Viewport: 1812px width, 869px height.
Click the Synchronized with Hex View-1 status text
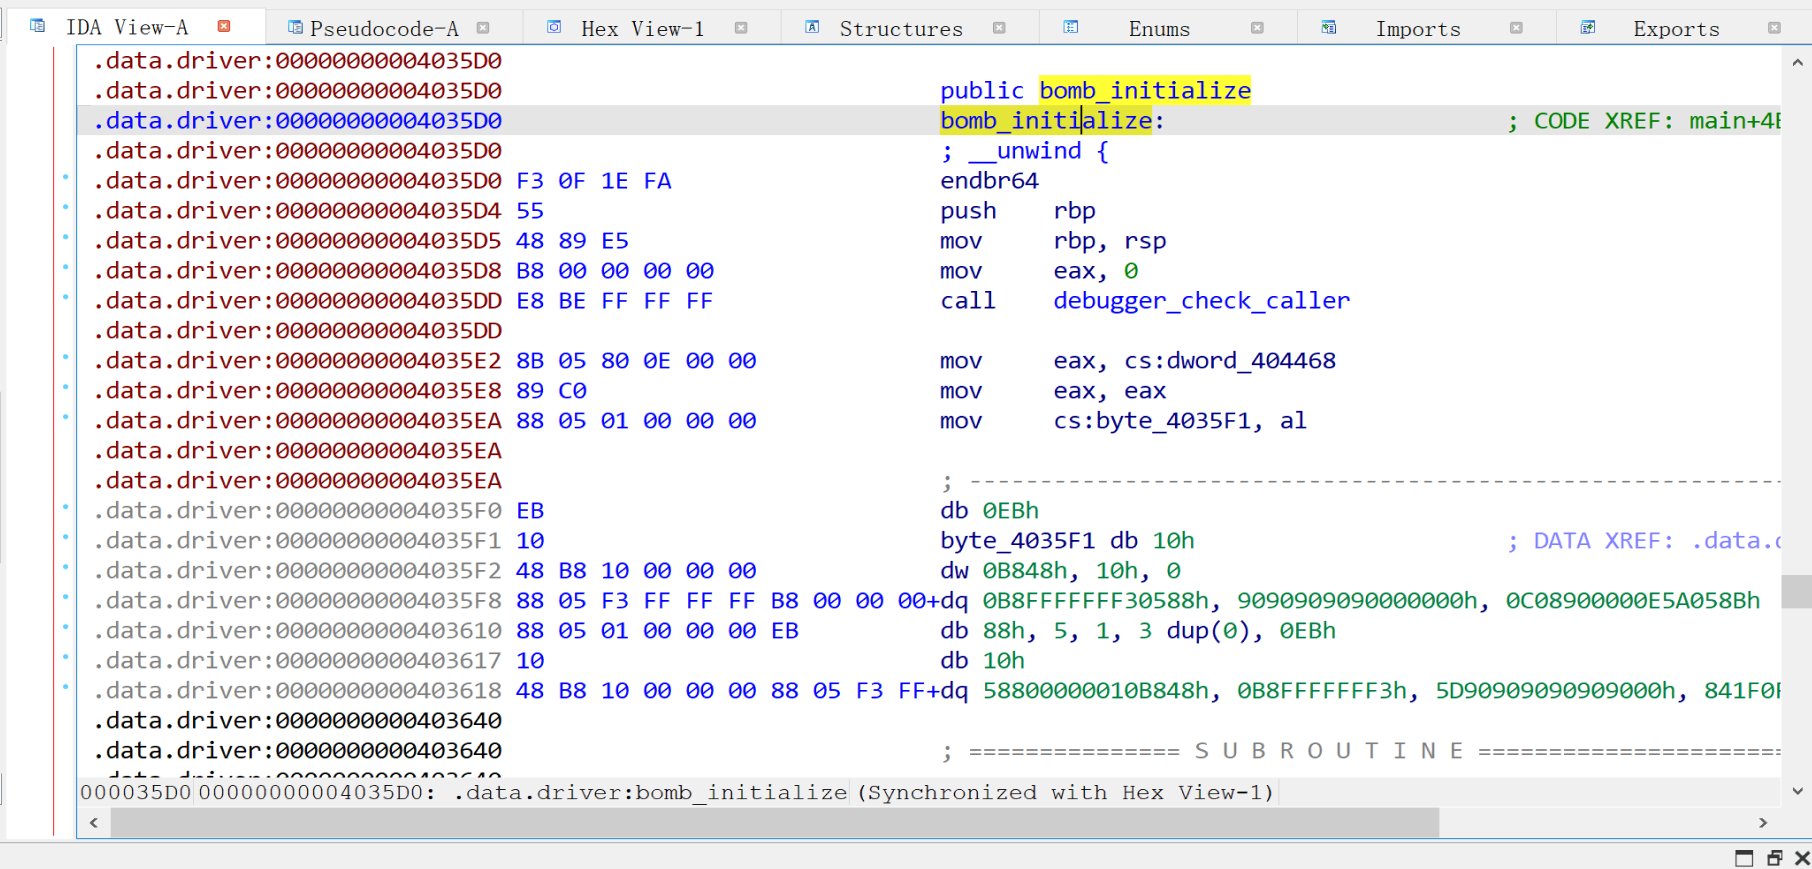(1066, 793)
